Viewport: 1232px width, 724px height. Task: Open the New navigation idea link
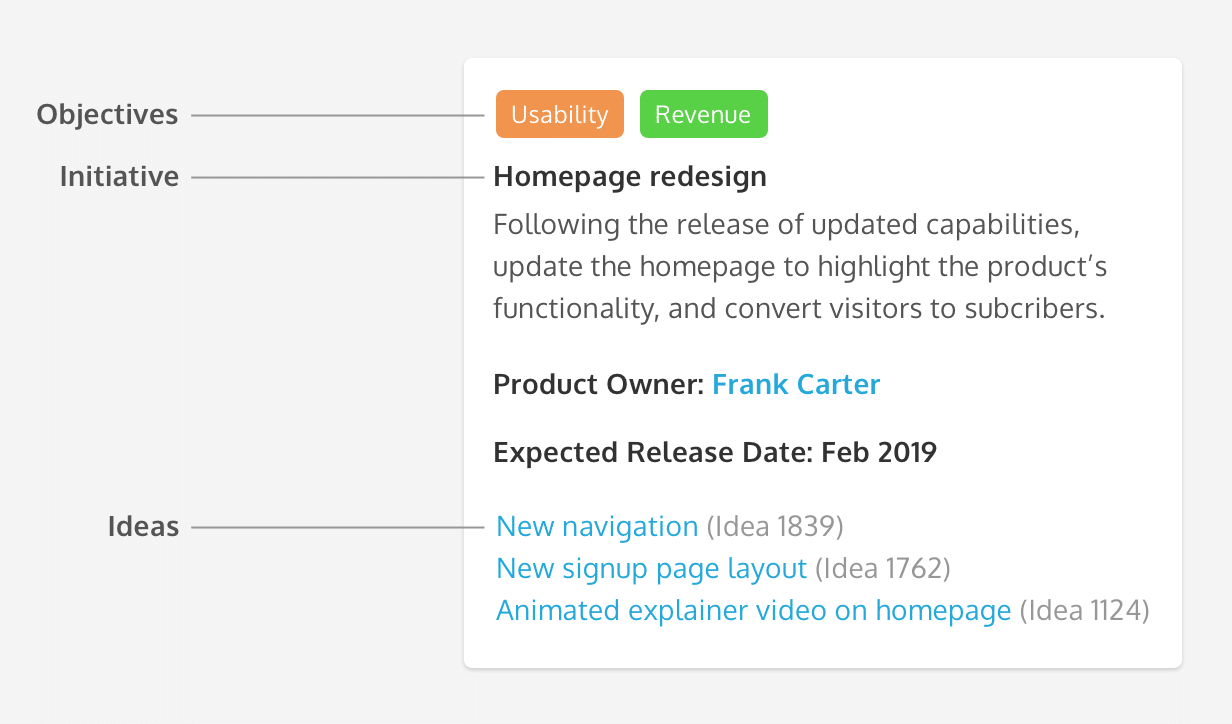tap(597, 526)
